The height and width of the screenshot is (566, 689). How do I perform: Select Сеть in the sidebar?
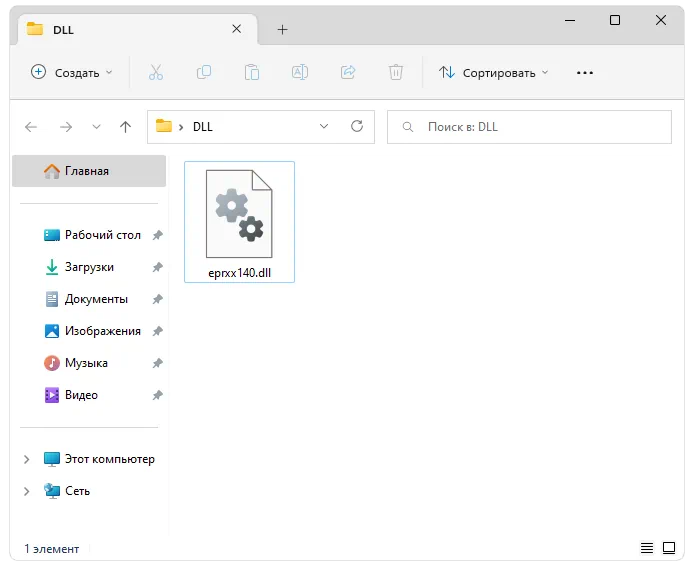(x=67, y=491)
